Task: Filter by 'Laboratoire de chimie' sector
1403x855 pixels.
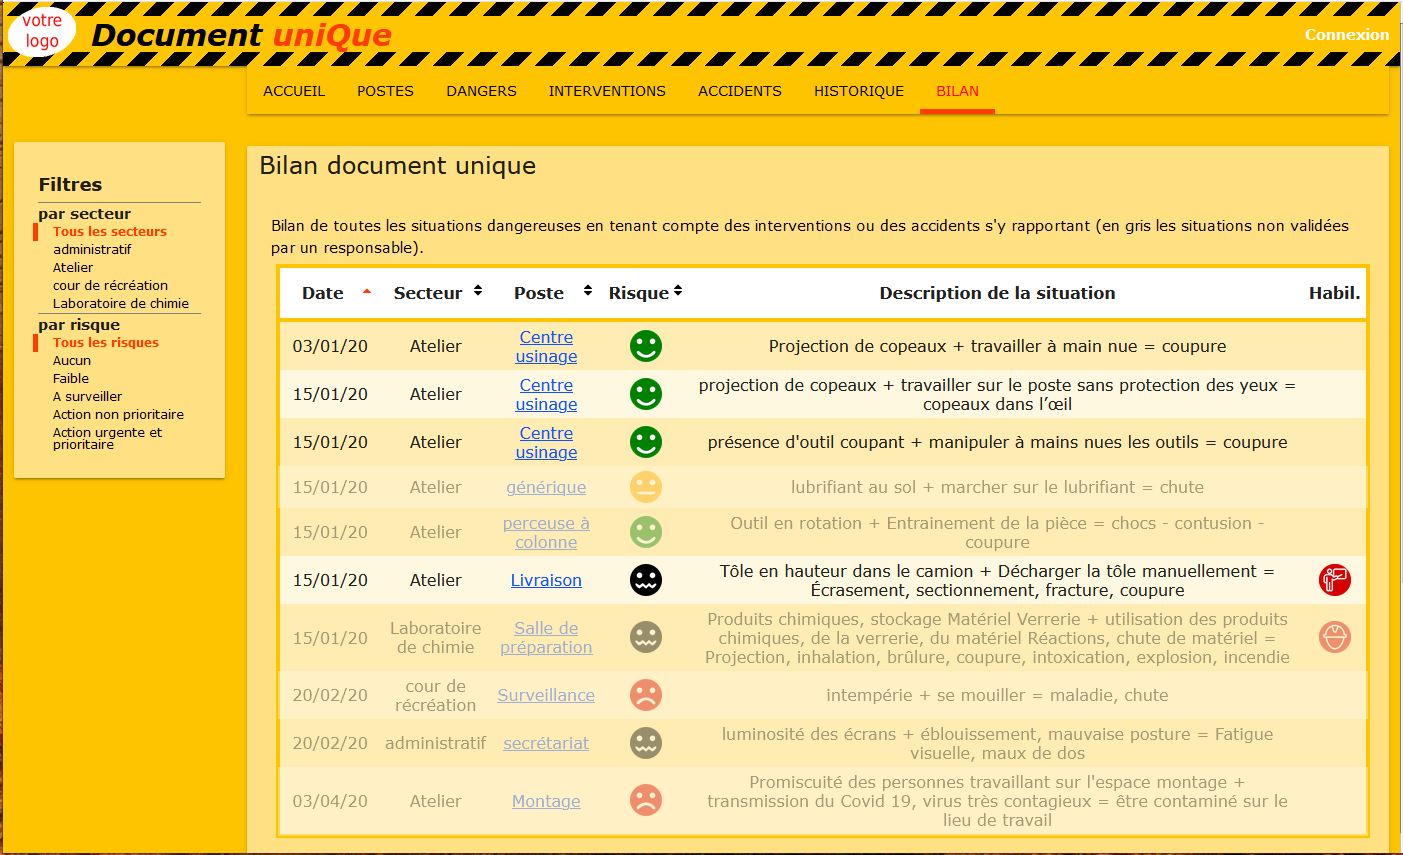Action: (120, 303)
